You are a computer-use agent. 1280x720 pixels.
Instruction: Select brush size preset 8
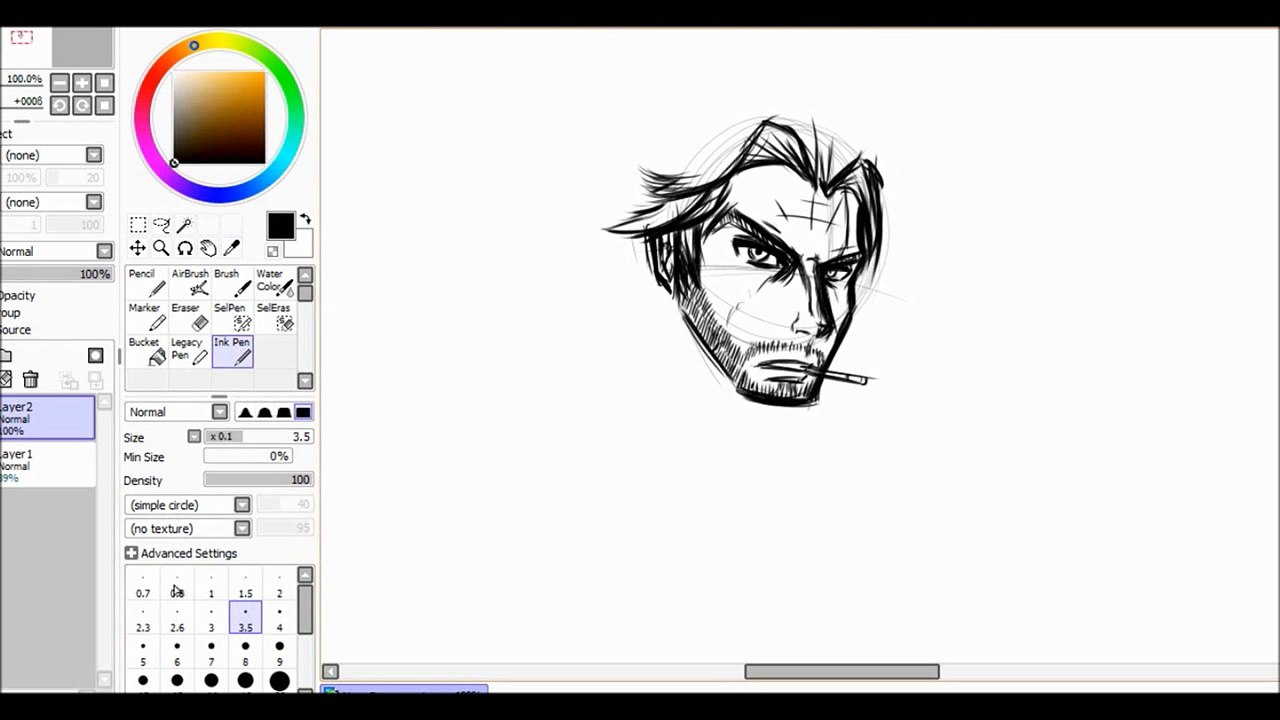point(245,653)
